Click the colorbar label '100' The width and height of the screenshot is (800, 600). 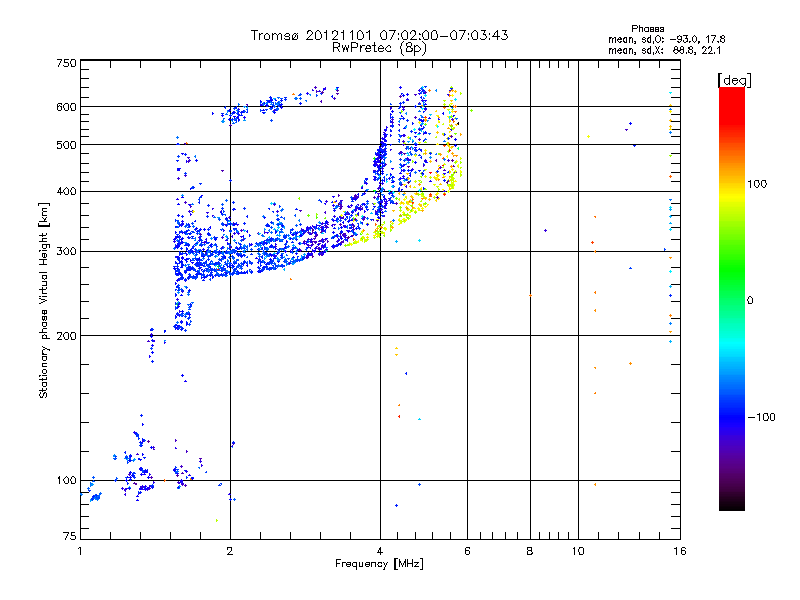point(757,184)
